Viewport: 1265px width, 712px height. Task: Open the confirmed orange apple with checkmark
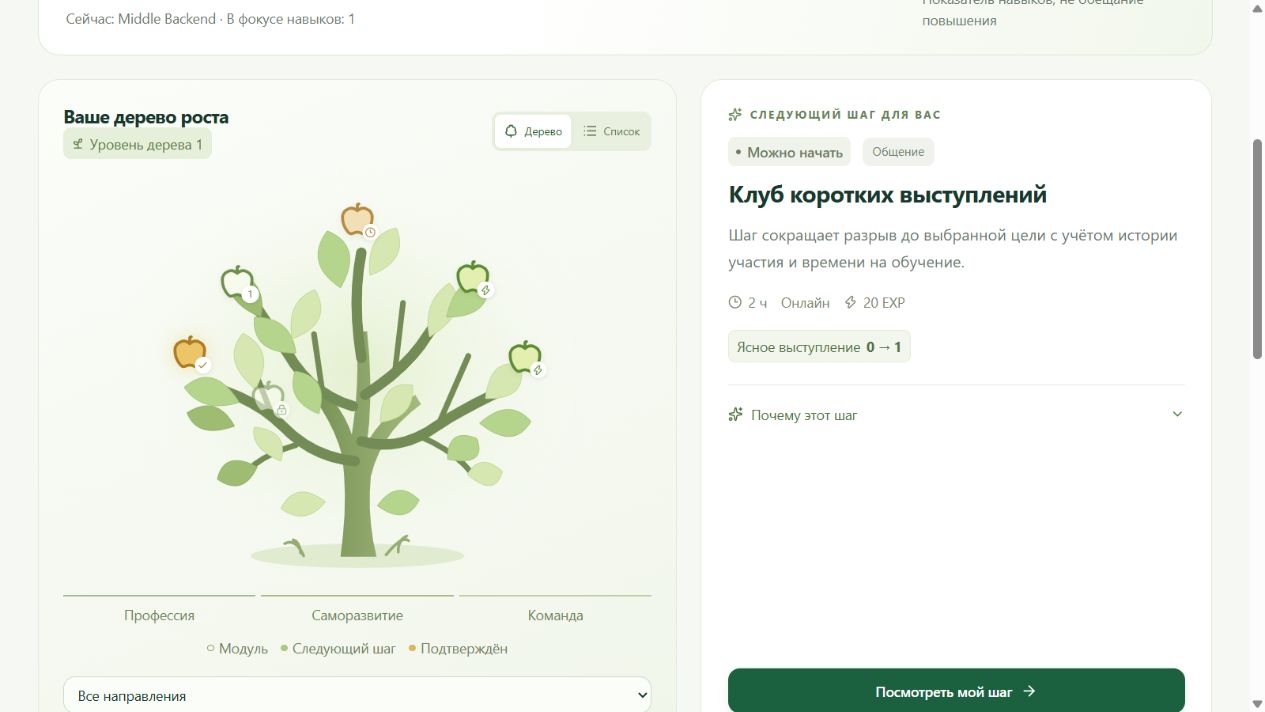[x=190, y=353]
